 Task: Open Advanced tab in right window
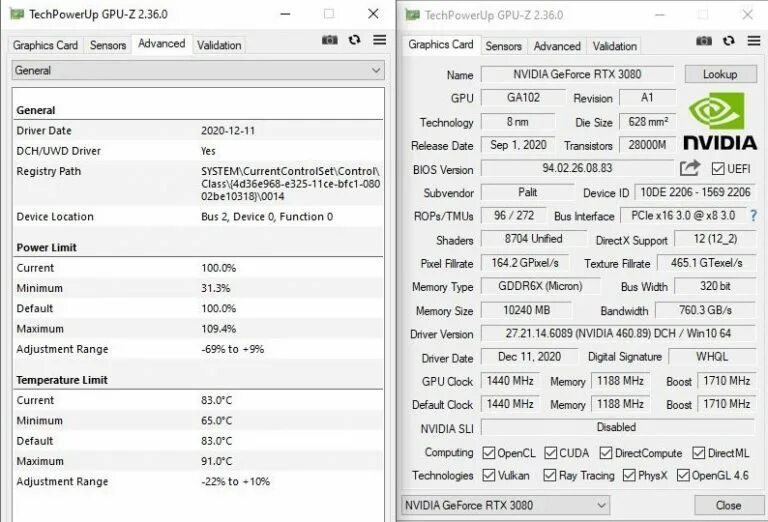(557, 46)
